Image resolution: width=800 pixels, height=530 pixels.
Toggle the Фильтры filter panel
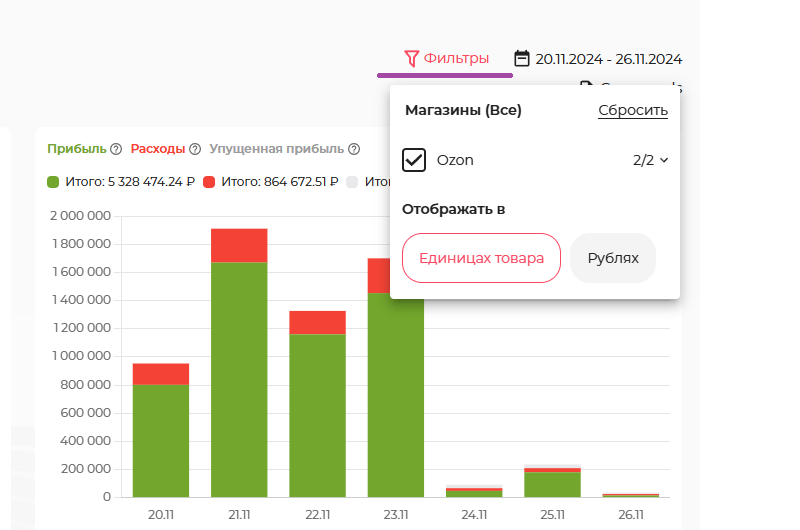(456, 58)
